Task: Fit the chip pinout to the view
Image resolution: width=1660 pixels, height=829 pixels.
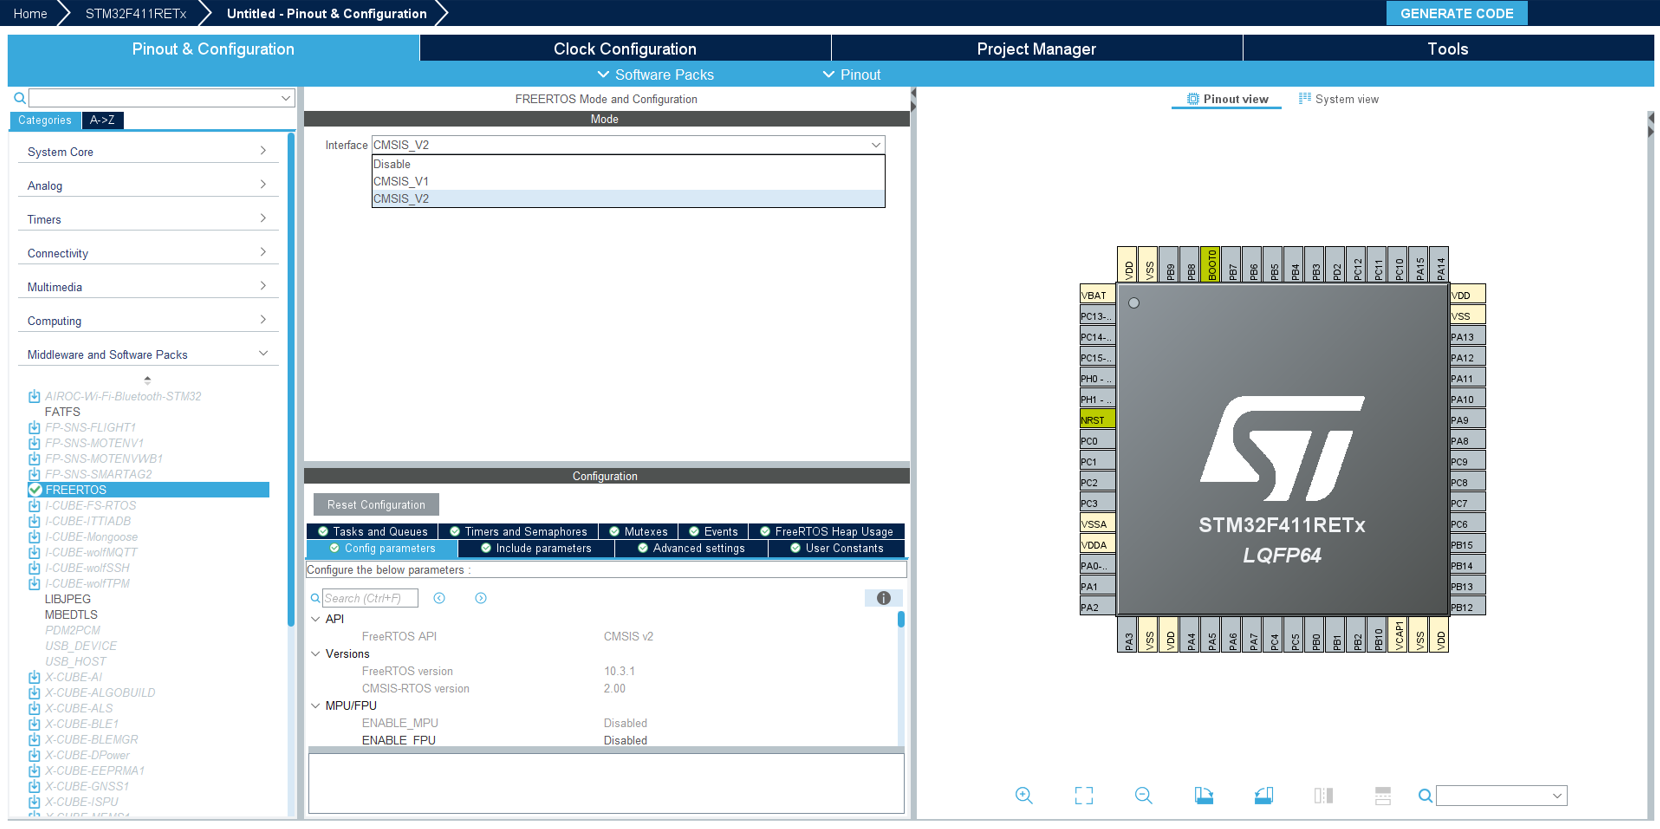Action: pos(1084,795)
